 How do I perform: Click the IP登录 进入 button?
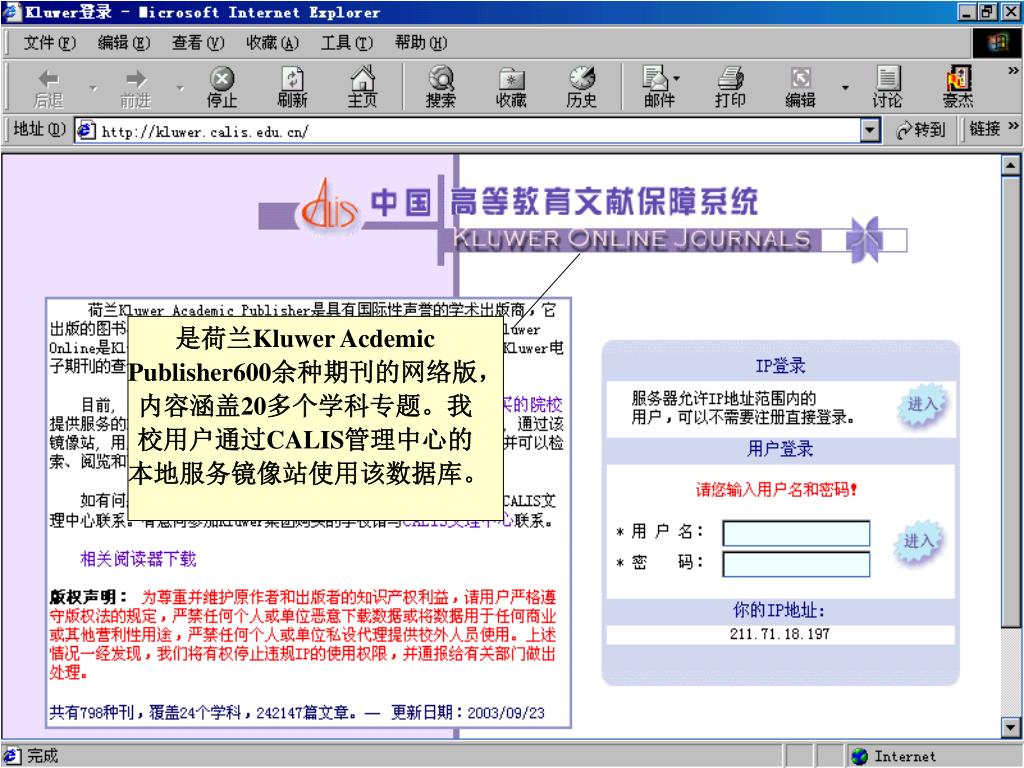pyautogui.click(x=922, y=406)
